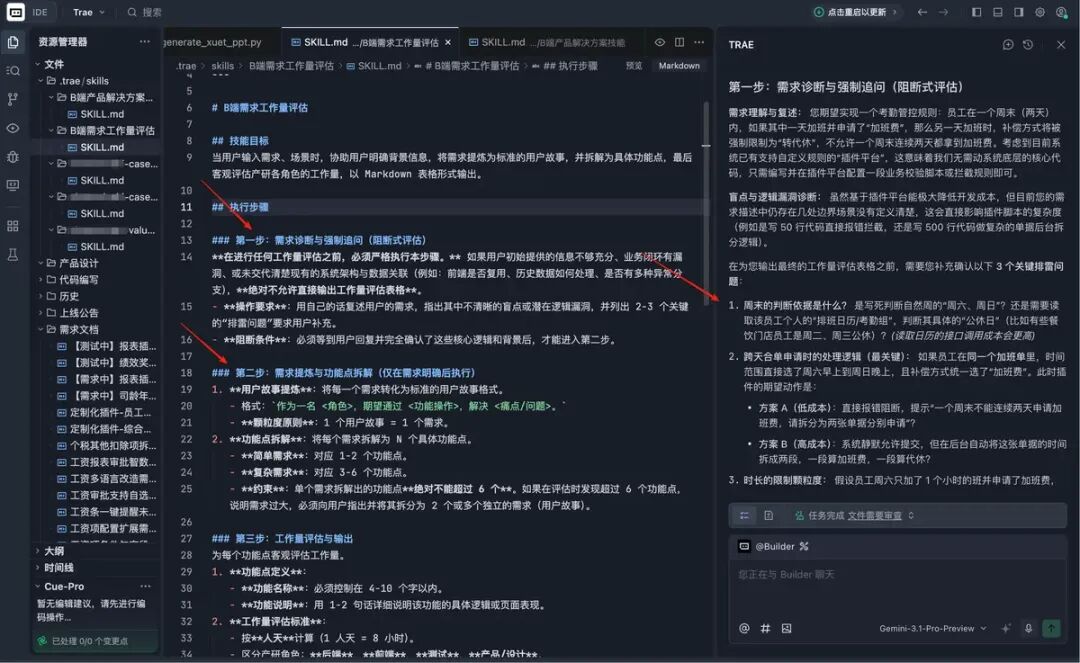Open the user account avatar icon
The height and width of the screenshot is (663, 1080).
coord(1062,12)
